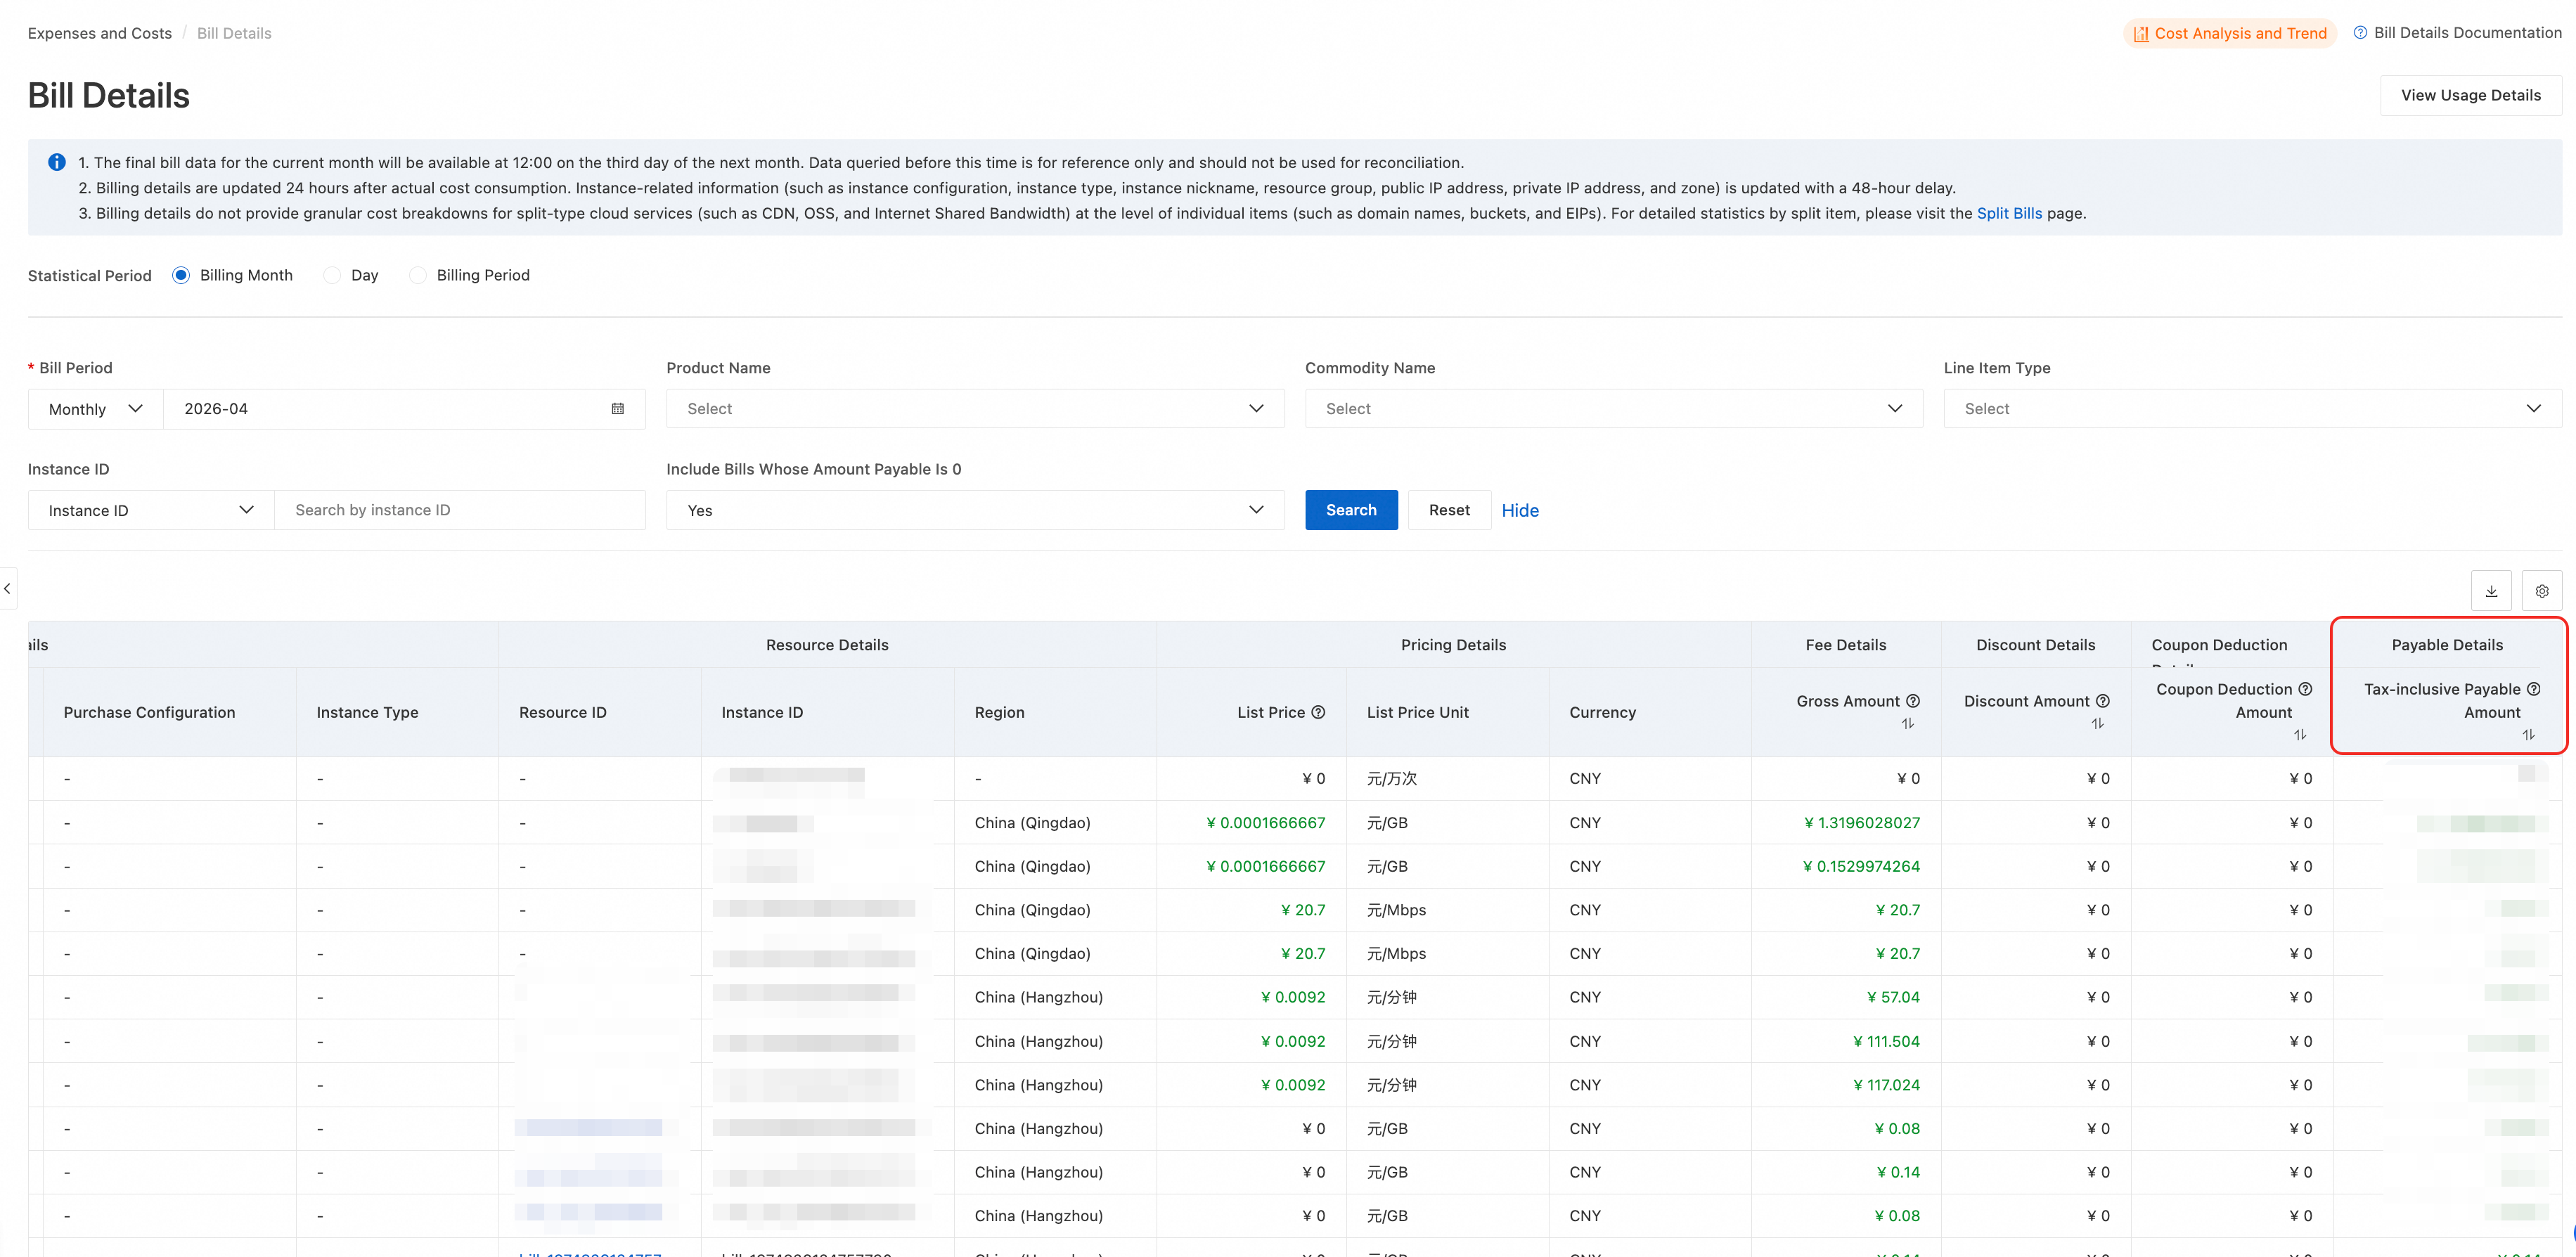The height and width of the screenshot is (1257, 2576).
Task: Click the gross amount ¥ 111.504 cell
Action: tap(1887, 1041)
